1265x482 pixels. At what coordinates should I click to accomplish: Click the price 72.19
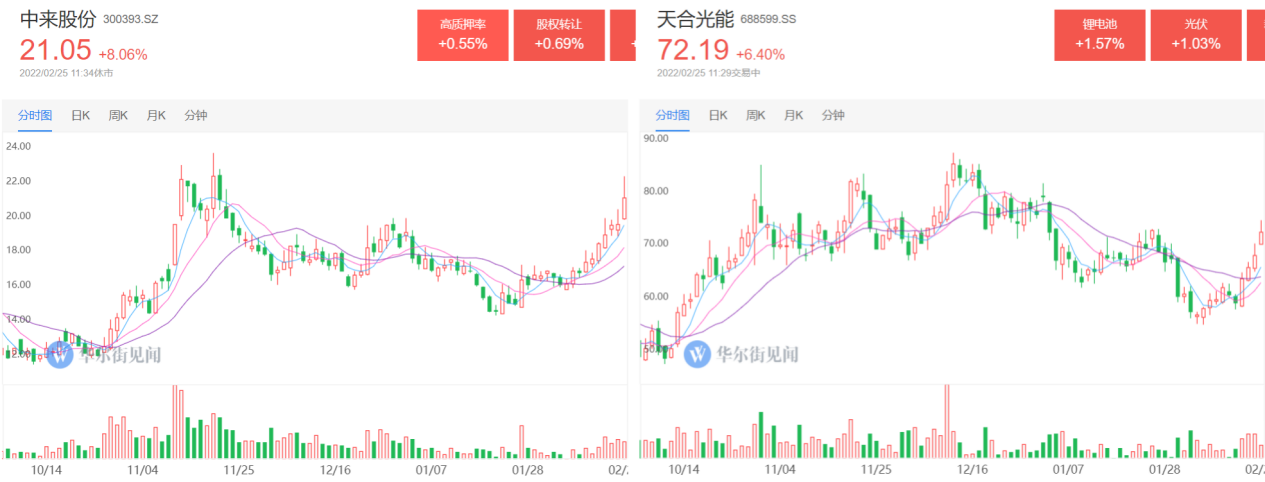coord(693,50)
